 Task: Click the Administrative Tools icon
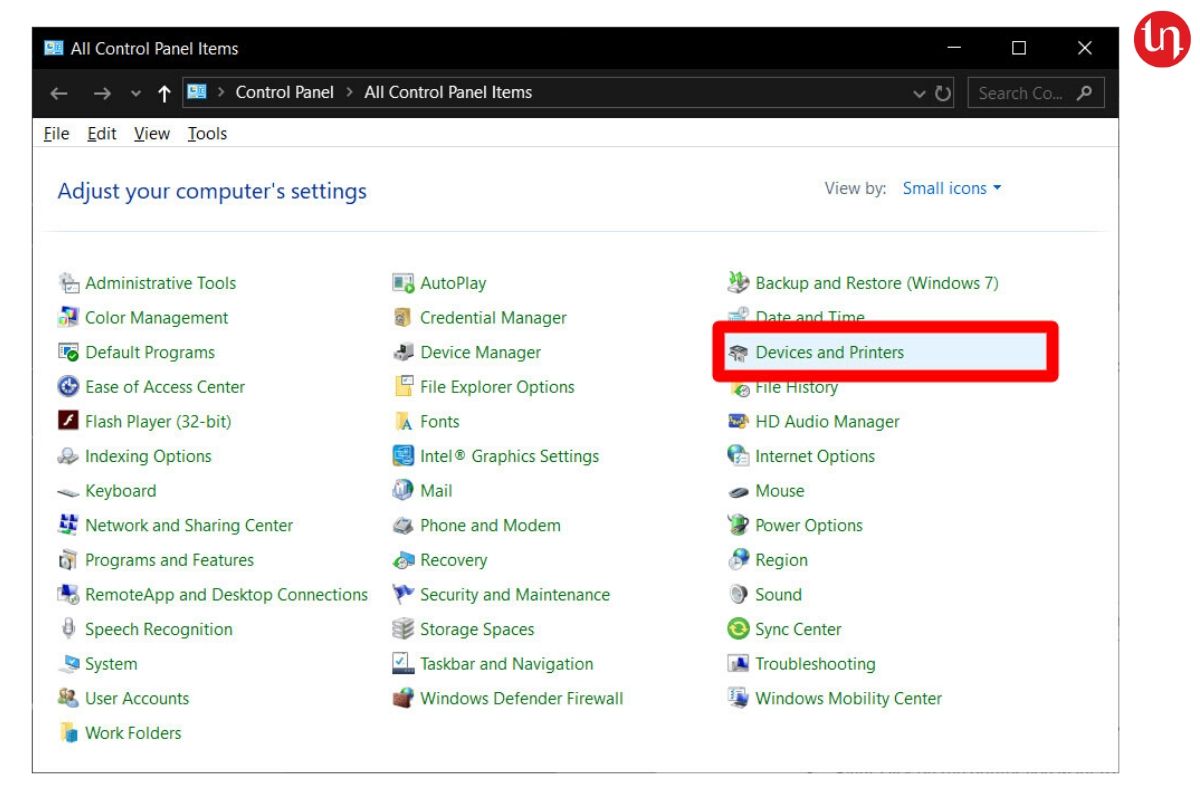pos(69,283)
